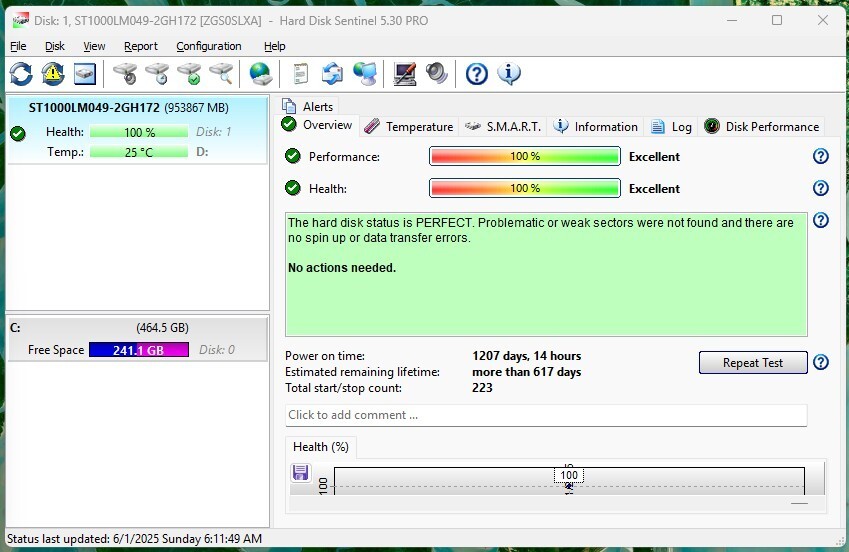849x552 pixels.
Task: Click the green check icon beside Performance
Action: [293, 156]
